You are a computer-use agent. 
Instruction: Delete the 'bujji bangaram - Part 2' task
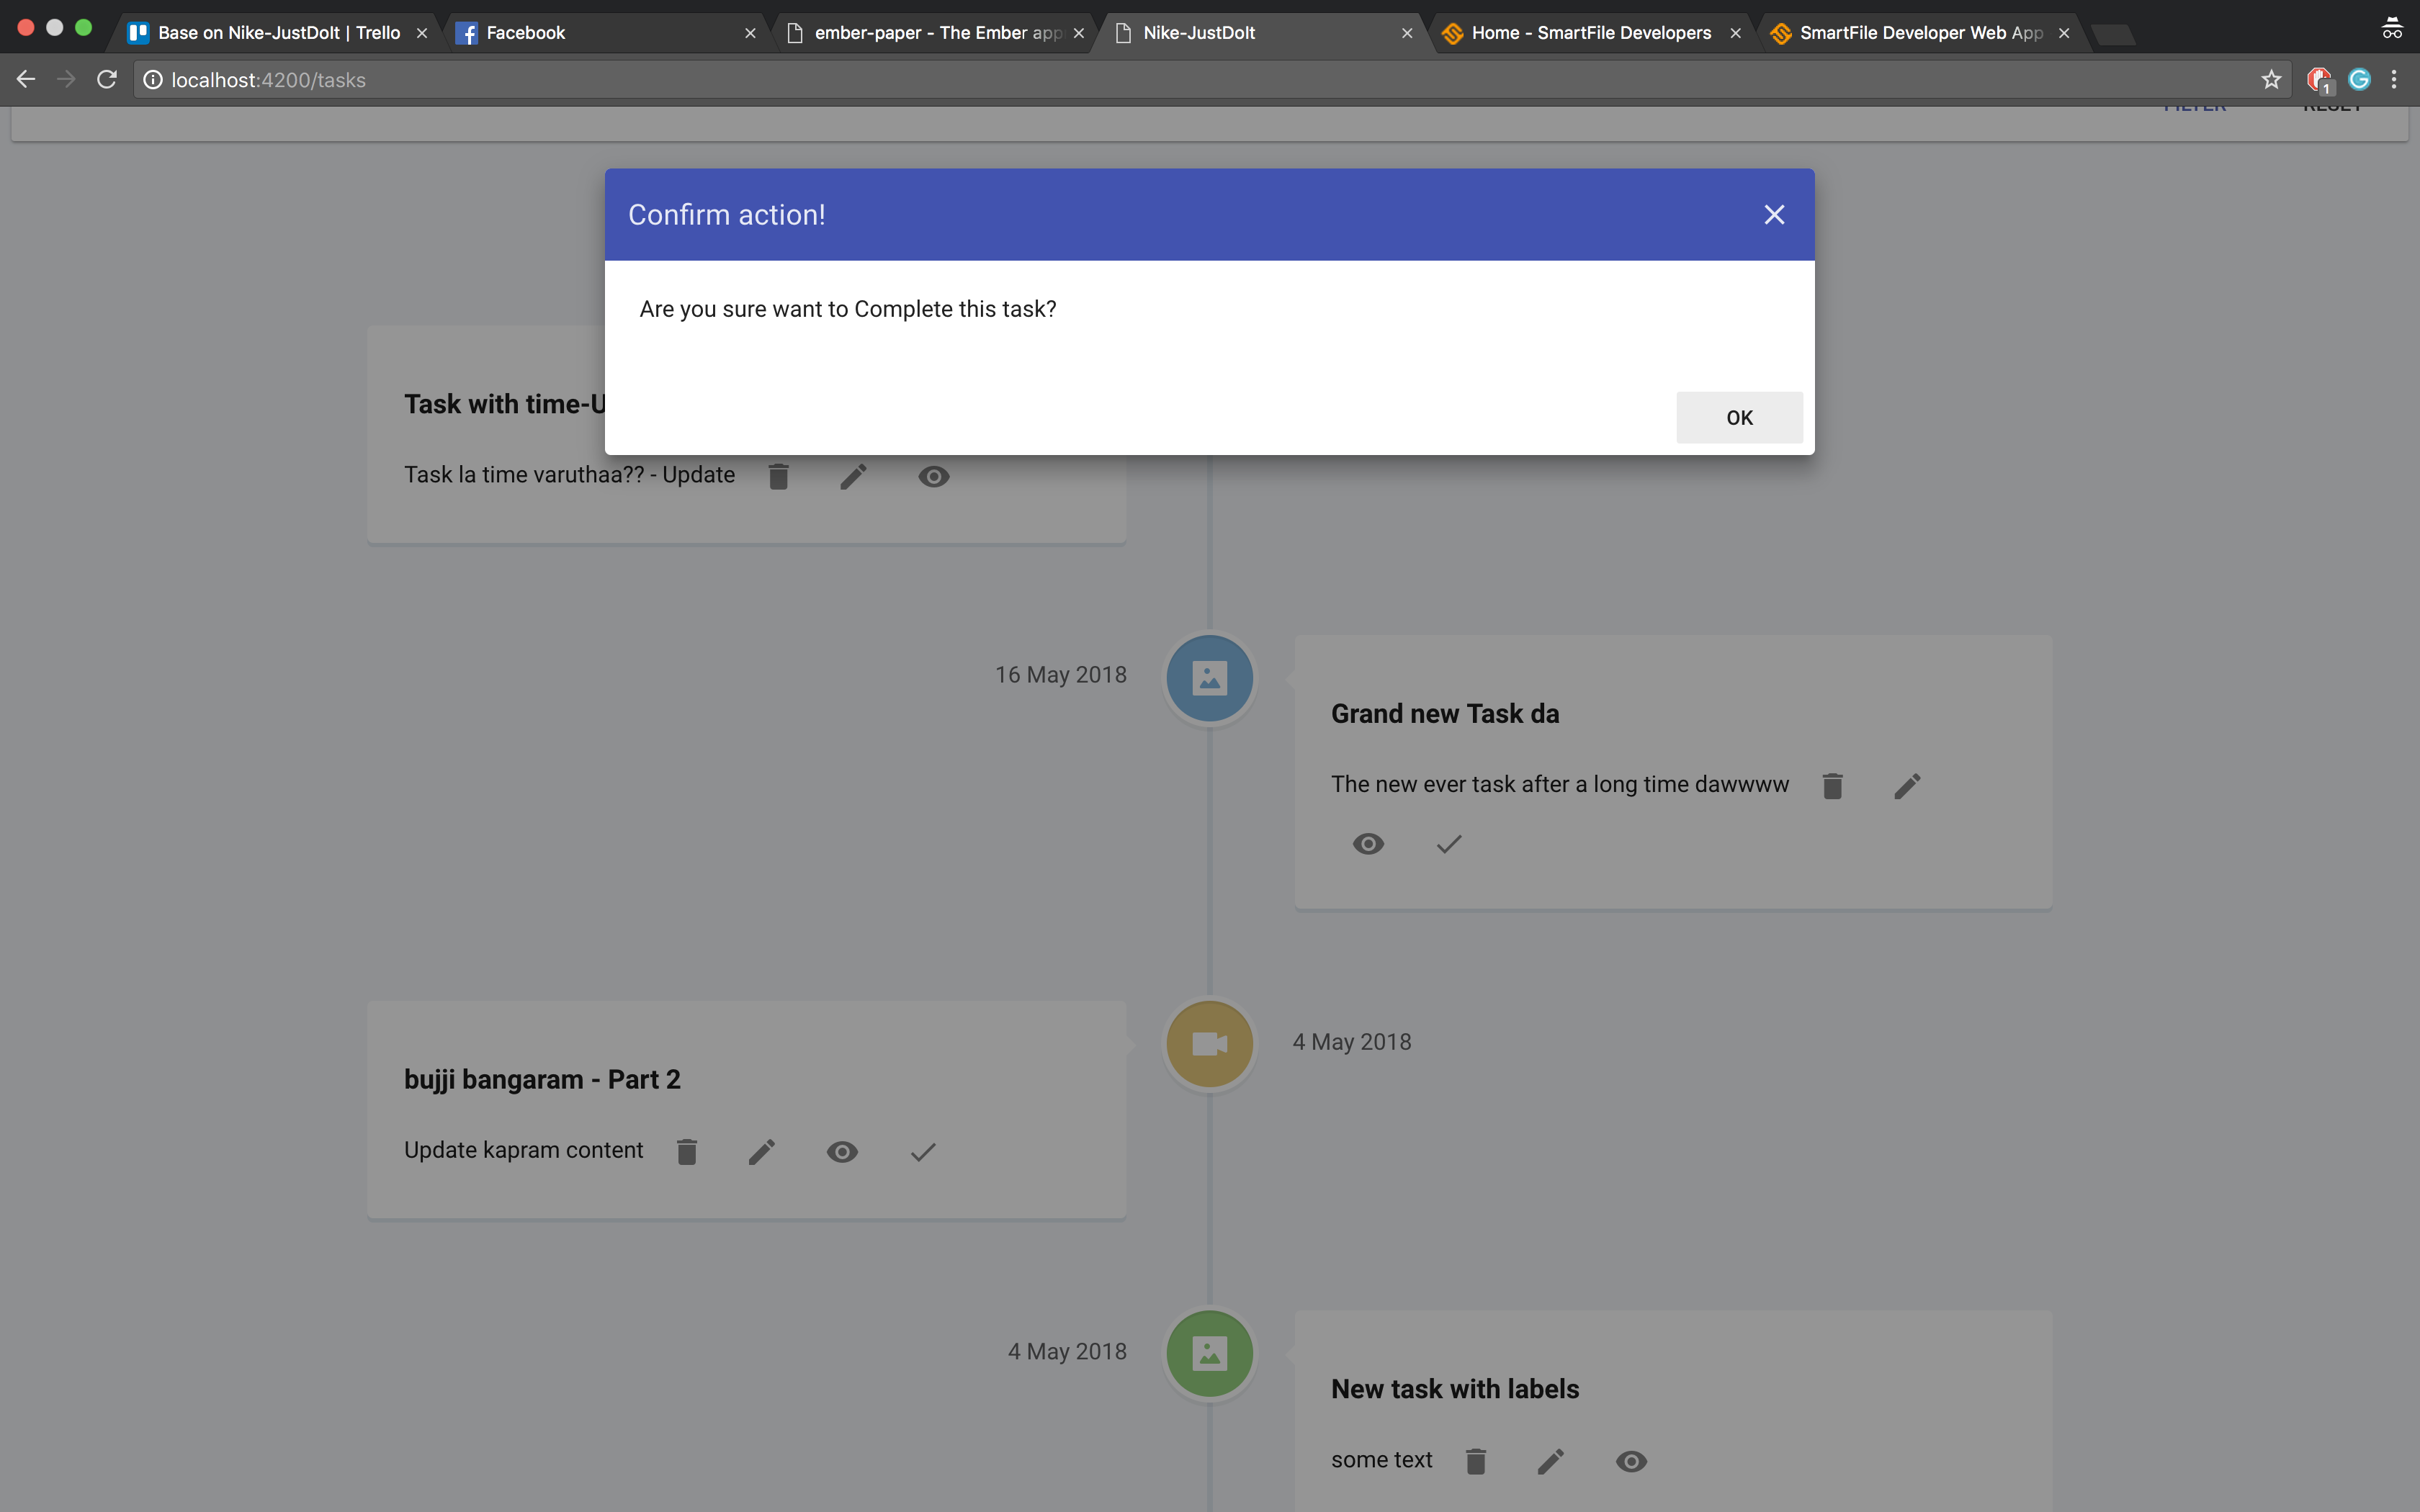(x=686, y=1152)
